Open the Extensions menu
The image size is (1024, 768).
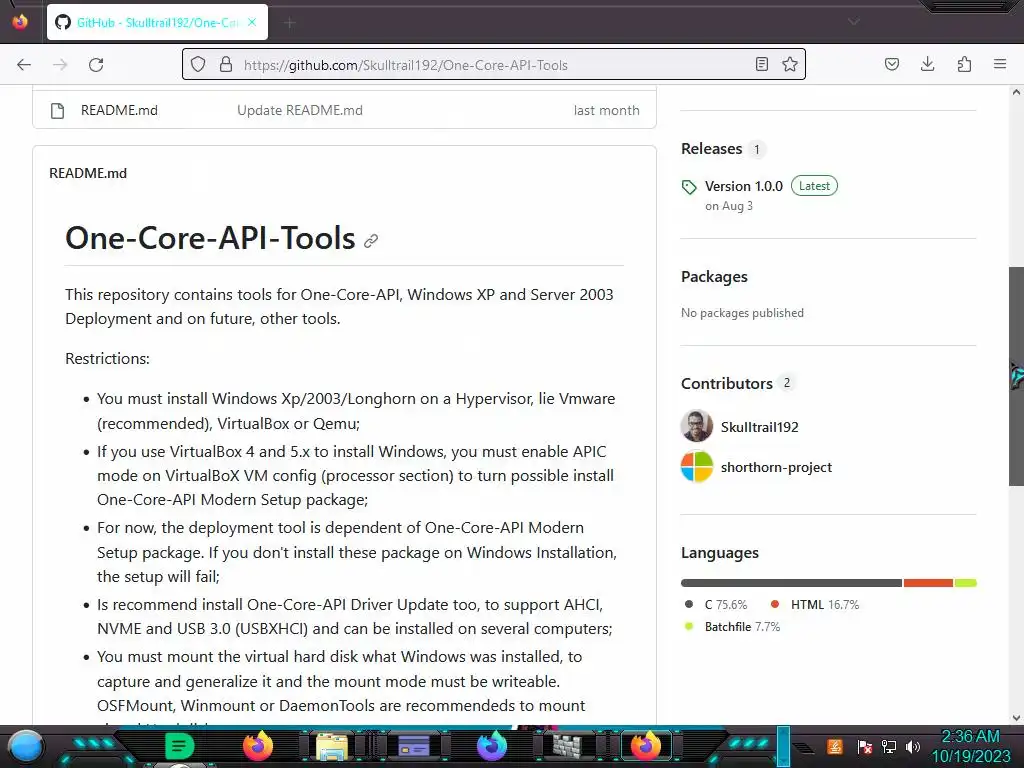click(964, 65)
